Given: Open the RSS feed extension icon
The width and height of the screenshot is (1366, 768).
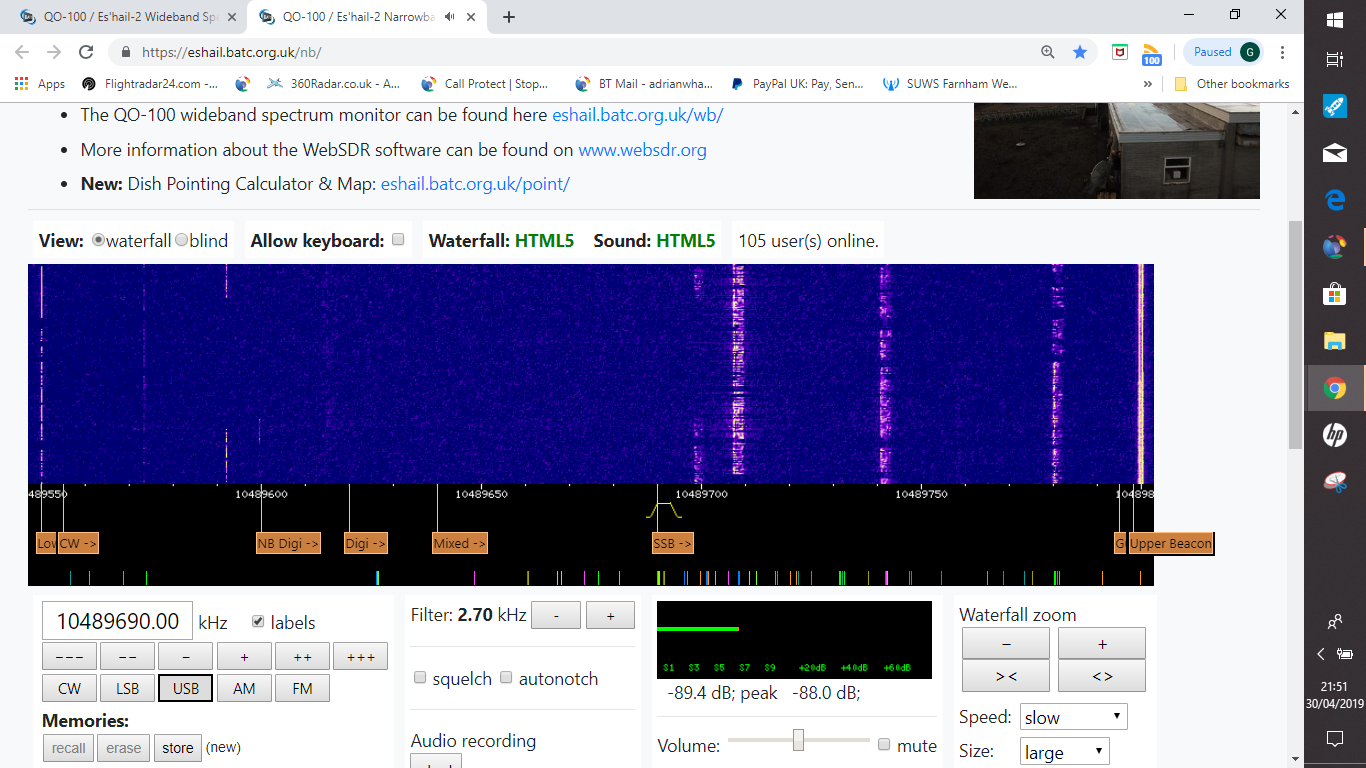Looking at the screenshot, I should (x=1151, y=54).
